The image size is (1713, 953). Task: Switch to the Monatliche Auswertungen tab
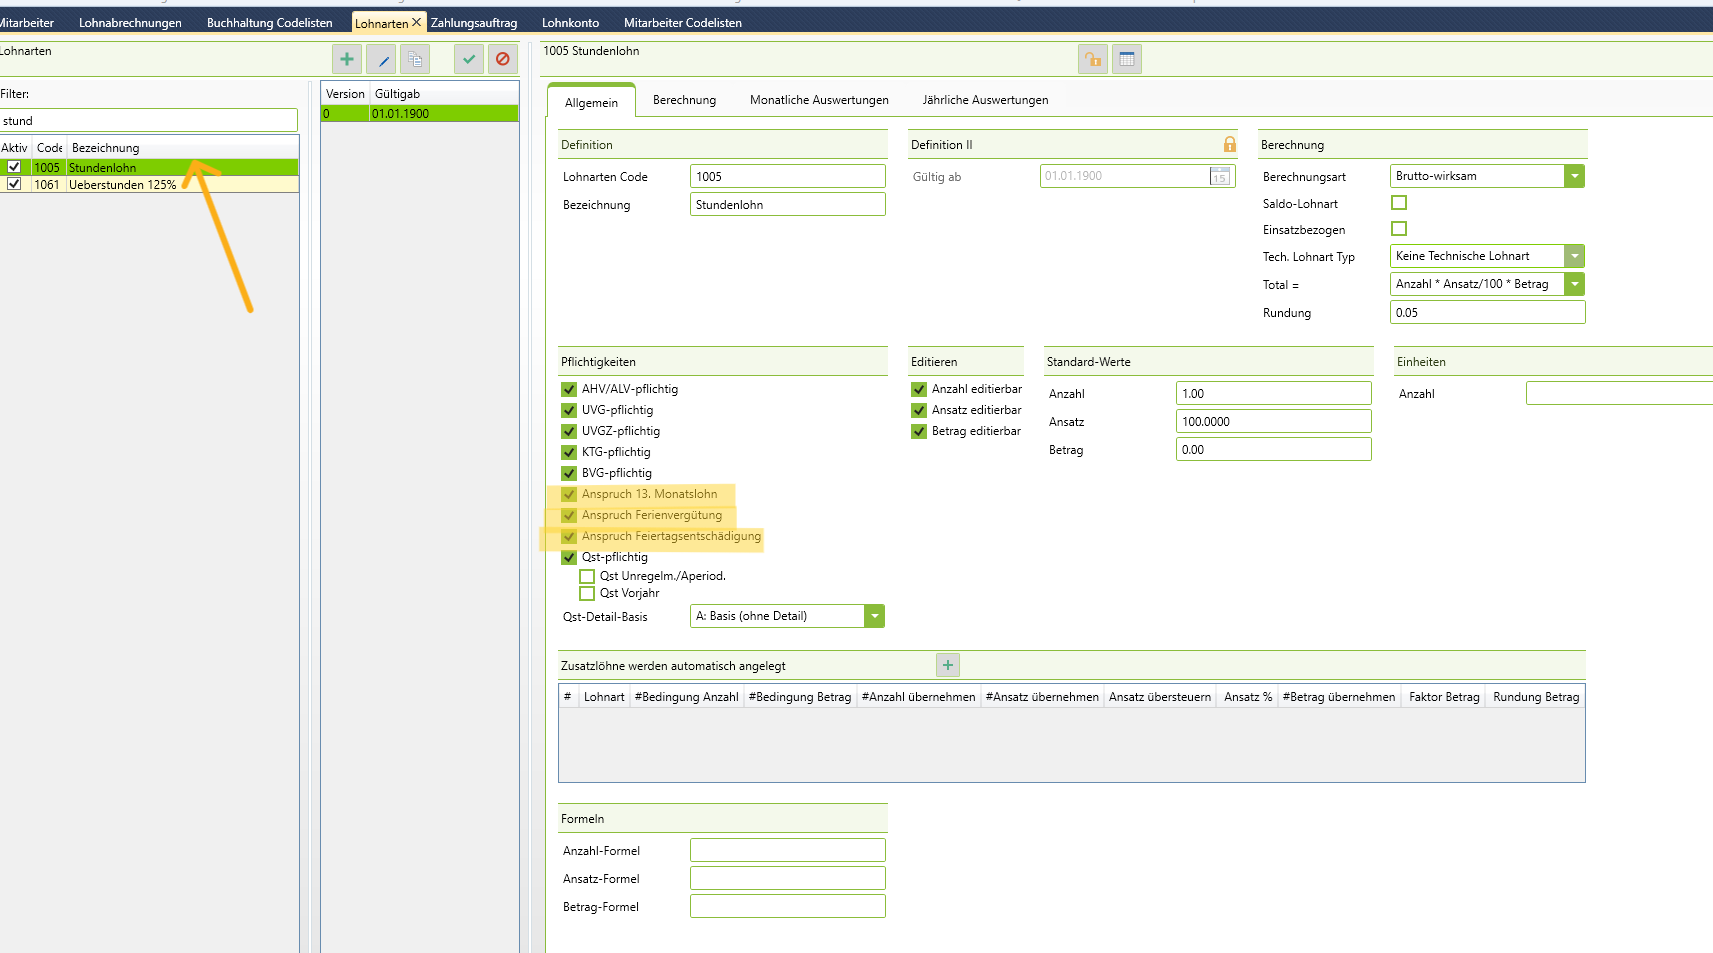coord(819,100)
